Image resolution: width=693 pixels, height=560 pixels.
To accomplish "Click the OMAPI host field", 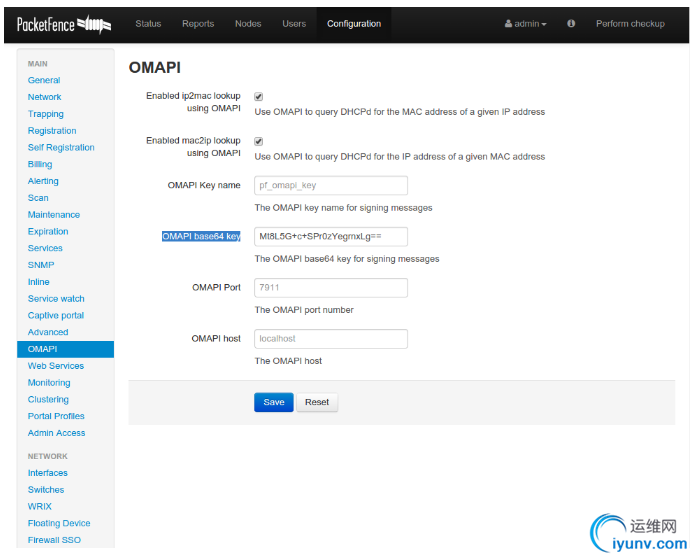I will click(x=331, y=339).
